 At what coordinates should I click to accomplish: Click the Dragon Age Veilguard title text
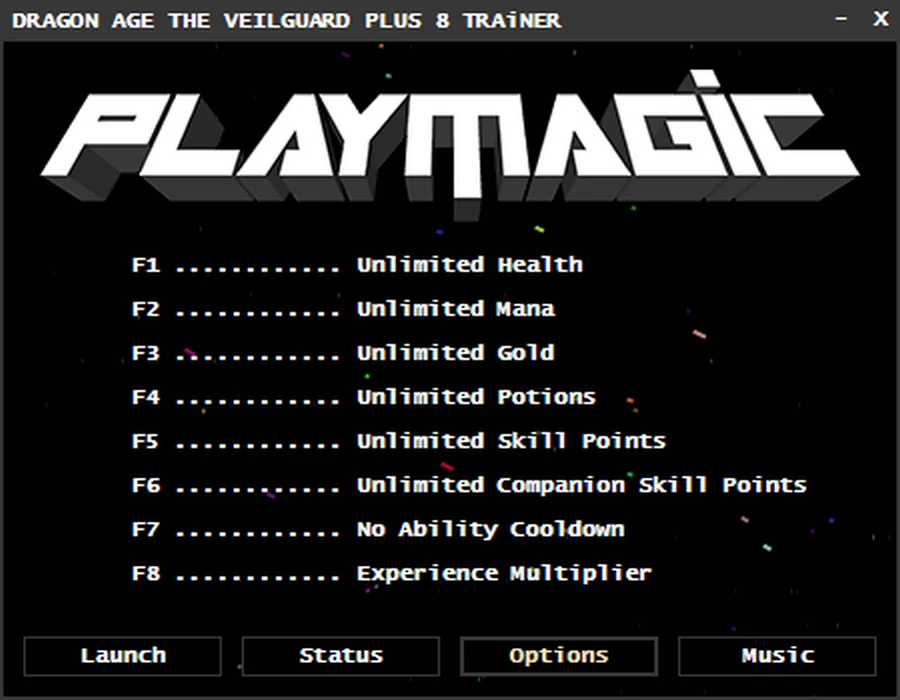tap(286, 21)
